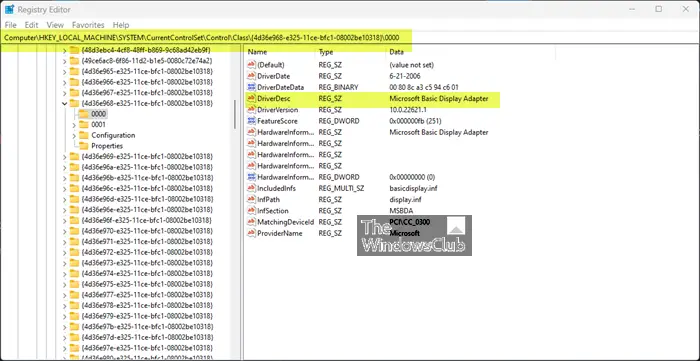Select the {4d36e979-e325-11ce-bfc1-08002be10318} key label

147,316
